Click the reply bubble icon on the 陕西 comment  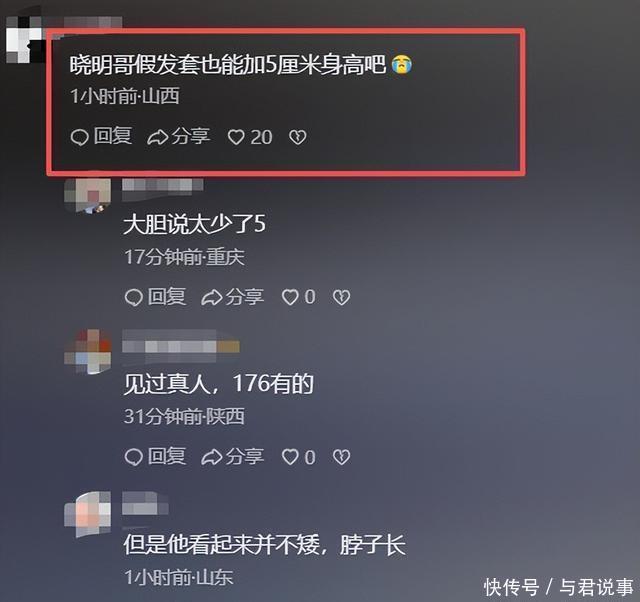pos(133,457)
